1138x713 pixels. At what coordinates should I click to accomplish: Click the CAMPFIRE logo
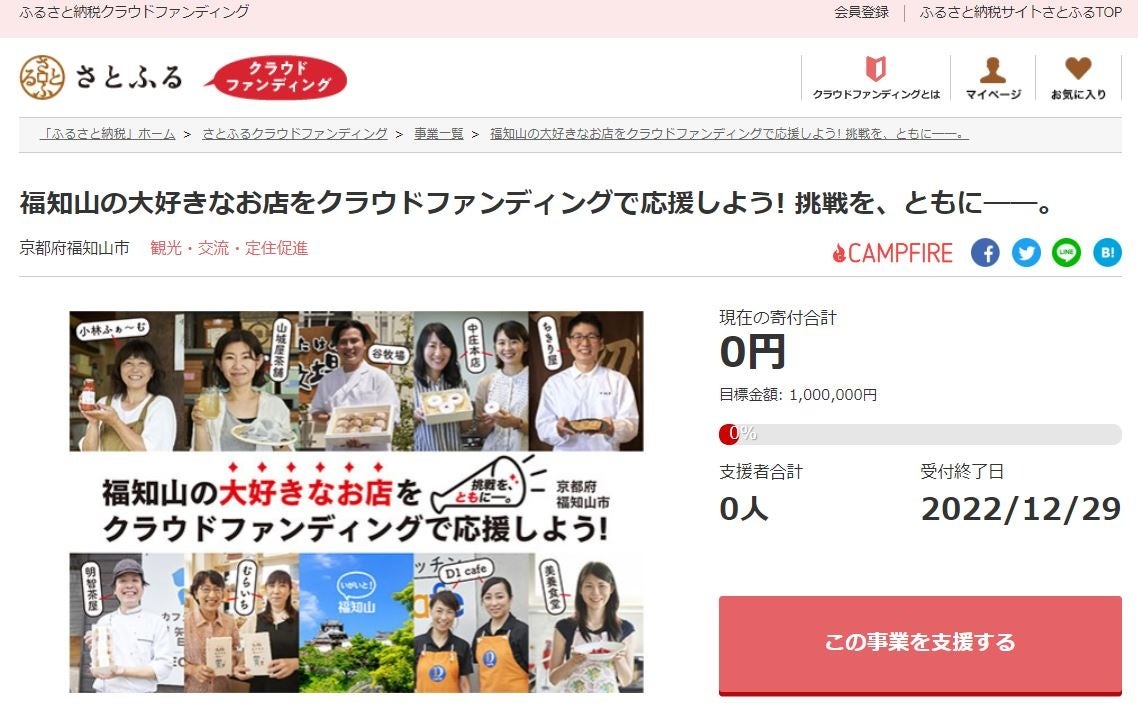click(x=892, y=253)
